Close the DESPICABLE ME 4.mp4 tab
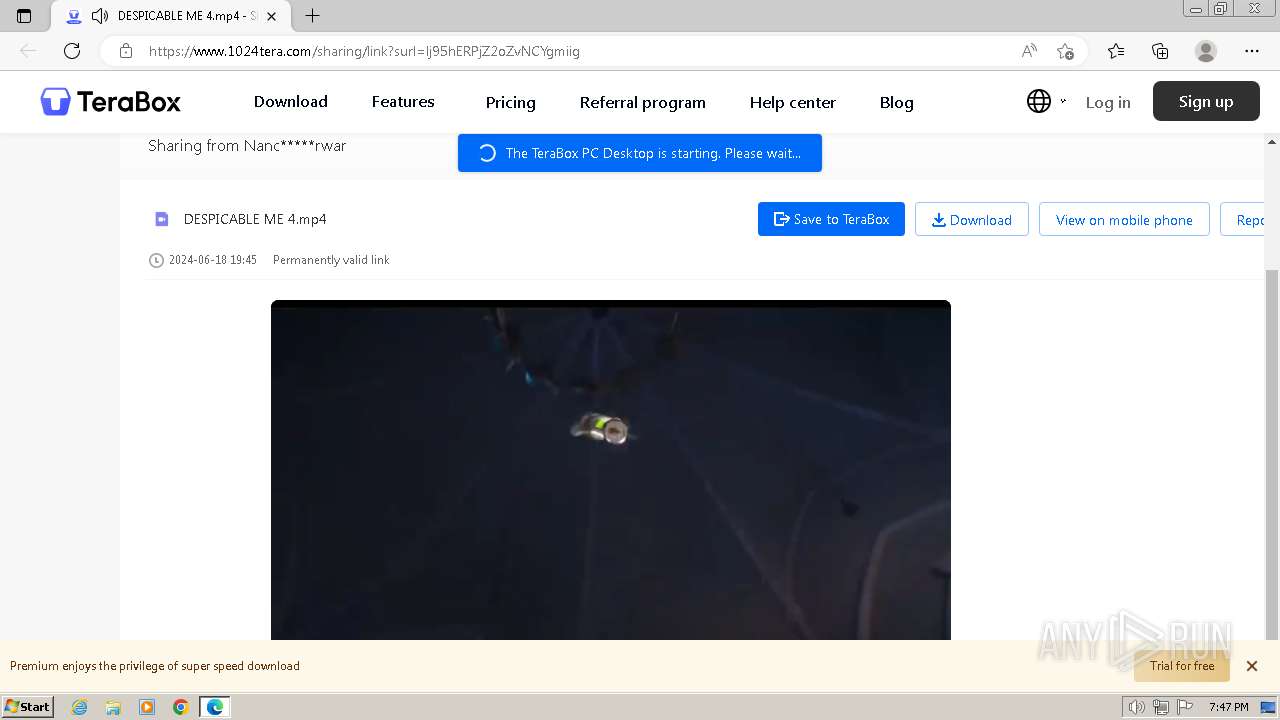1280x720 pixels. coord(271,16)
